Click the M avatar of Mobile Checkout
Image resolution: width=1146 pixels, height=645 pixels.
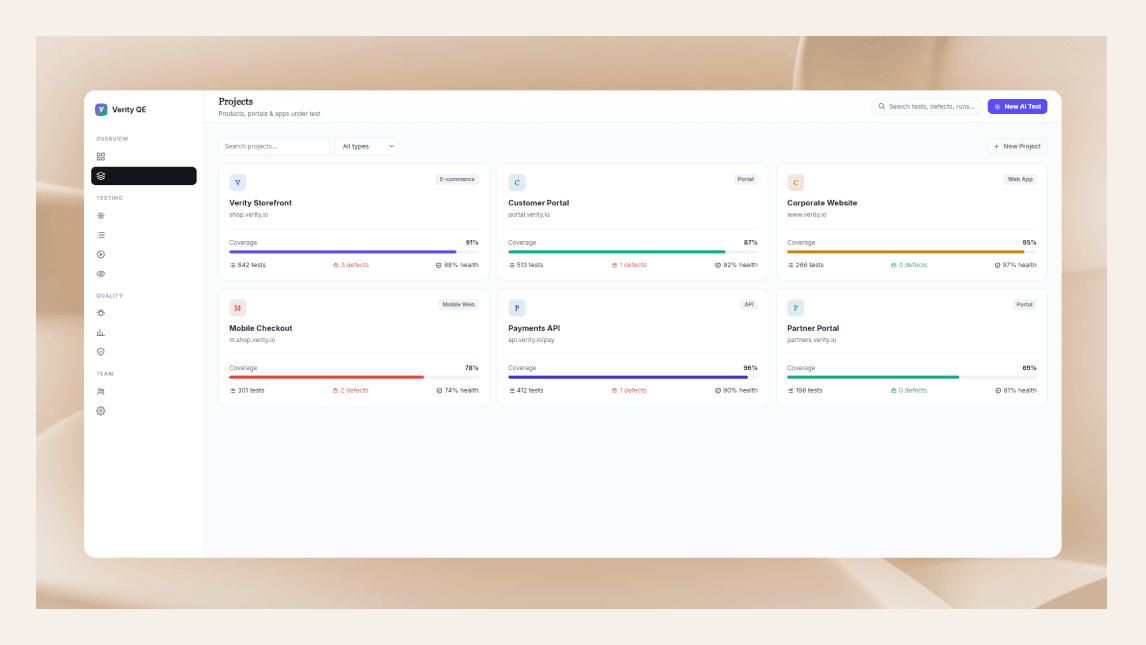pyautogui.click(x=238, y=308)
